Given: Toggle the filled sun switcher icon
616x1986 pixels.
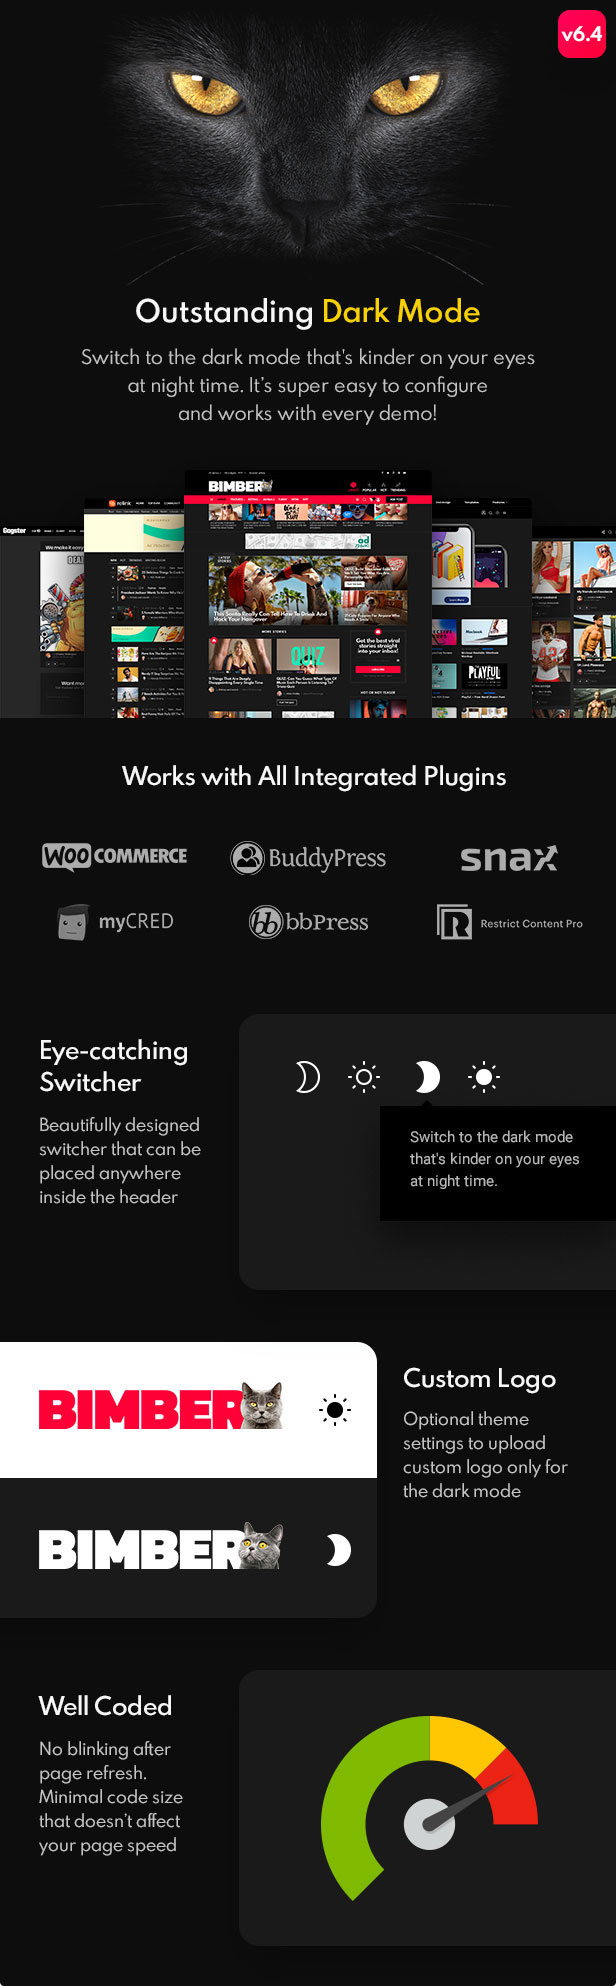Looking at the screenshot, I should (484, 1077).
